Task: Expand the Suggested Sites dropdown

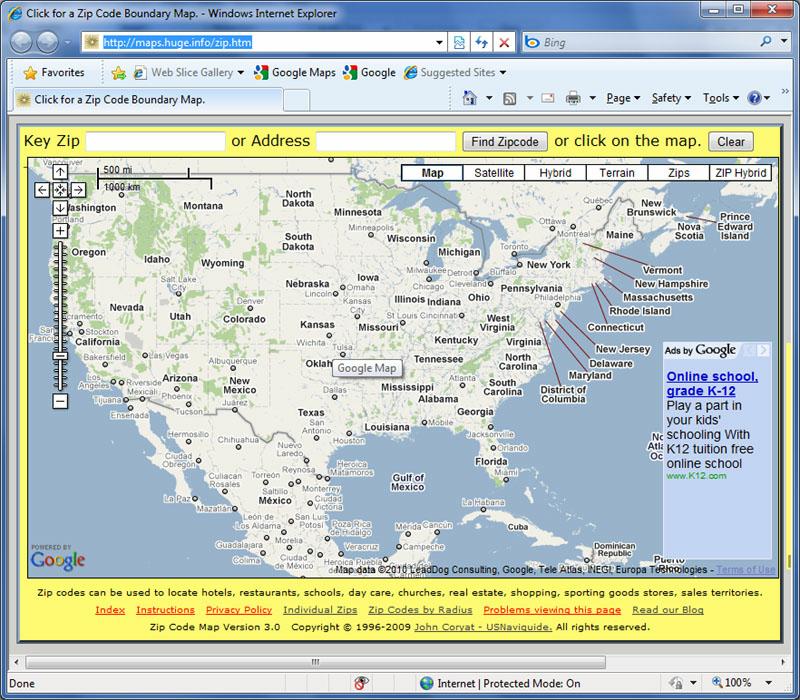Action: (503, 72)
